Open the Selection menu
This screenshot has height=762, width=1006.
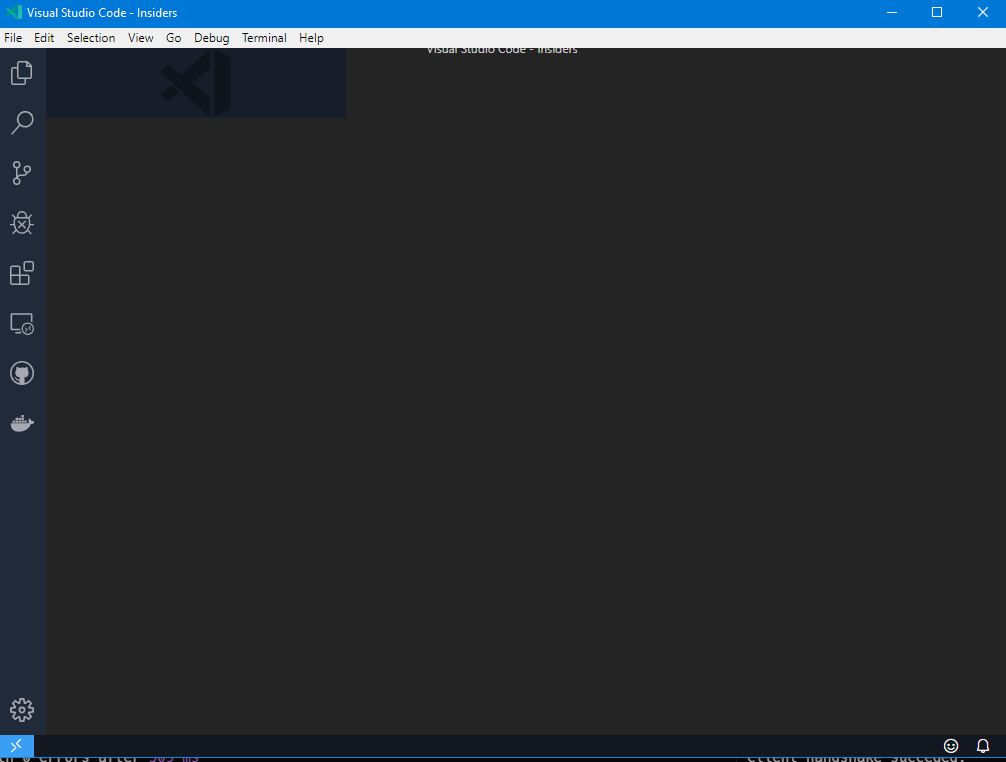click(x=91, y=38)
